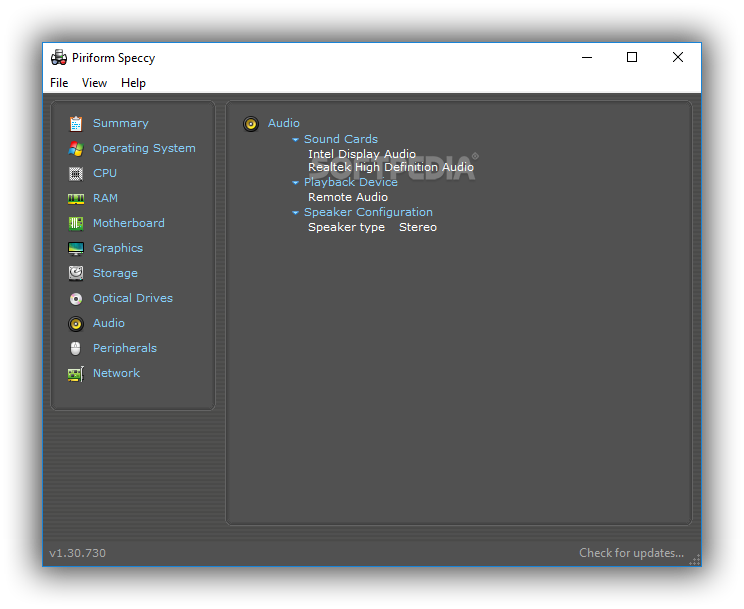
Task: Open the Operating System section
Action: pyautogui.click(x=144, y=149)
